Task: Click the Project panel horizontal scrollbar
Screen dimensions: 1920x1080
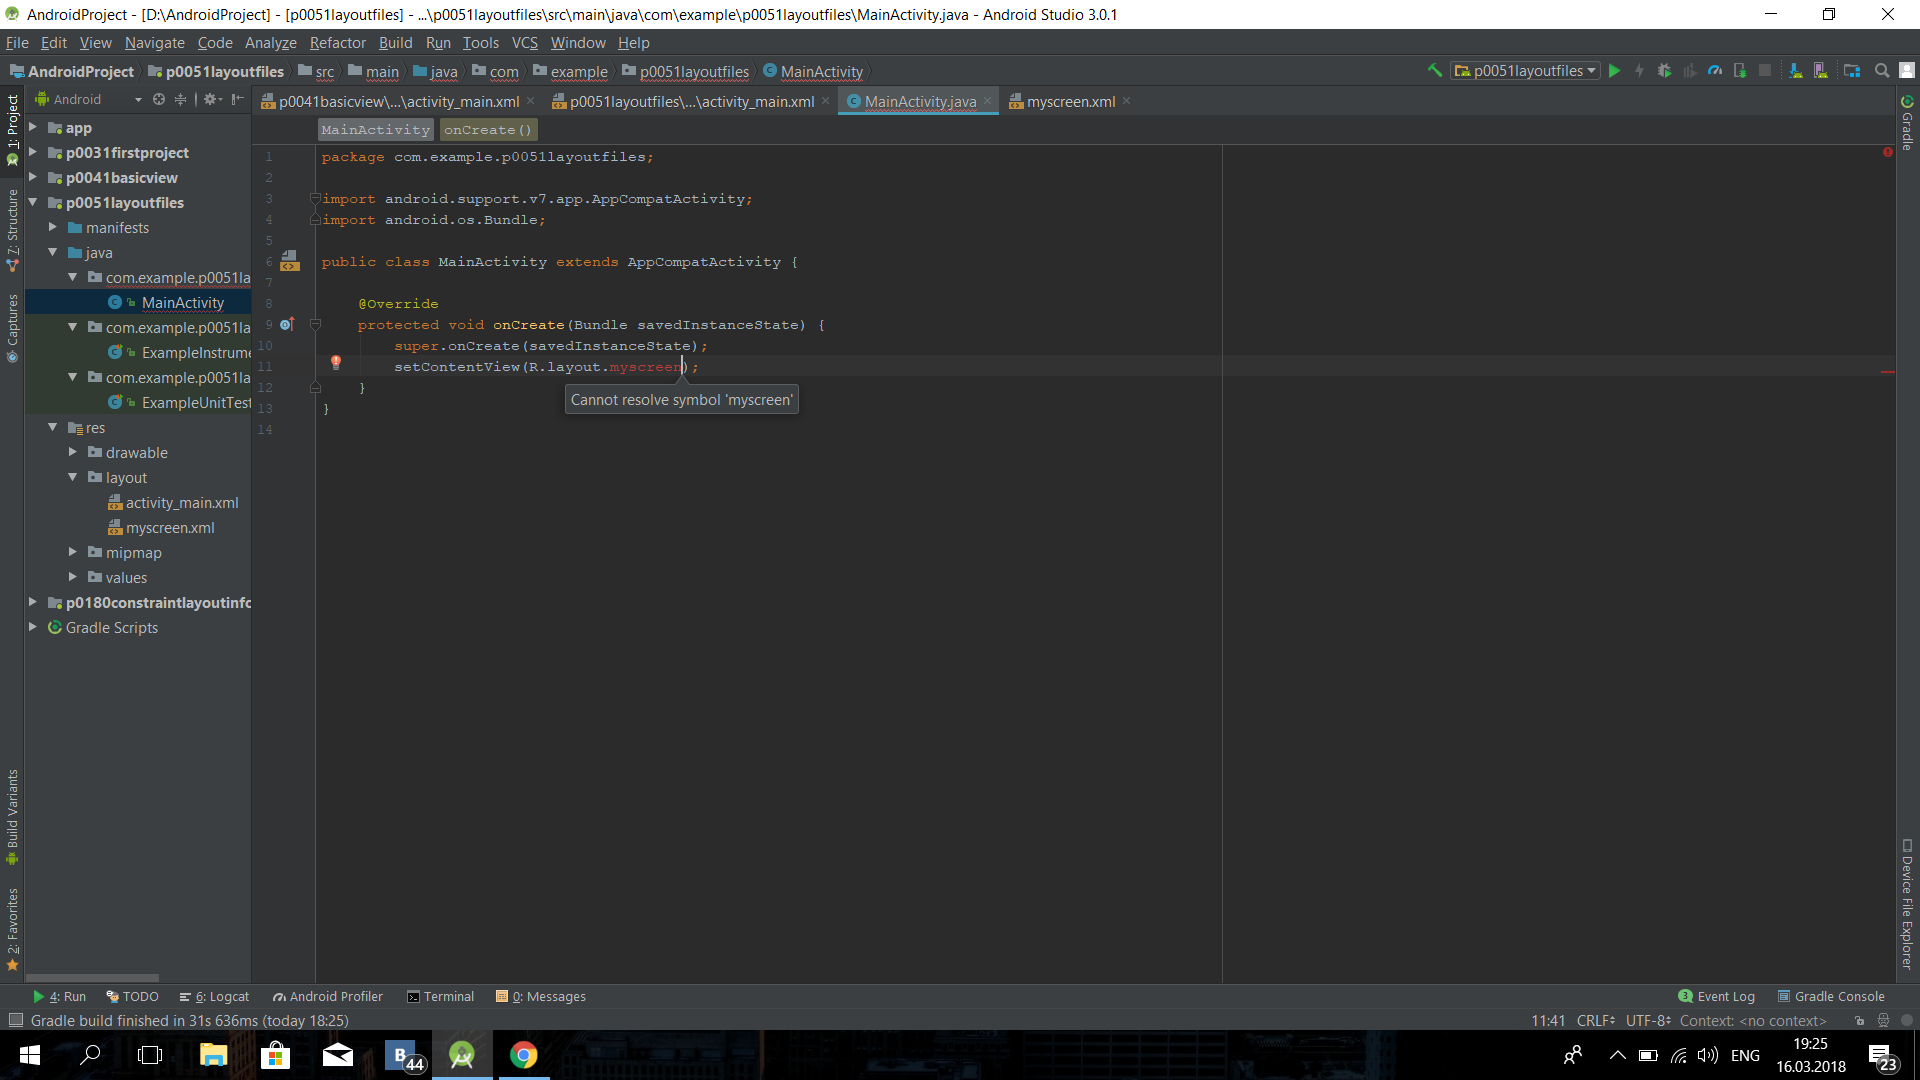Action: (92, 978)
